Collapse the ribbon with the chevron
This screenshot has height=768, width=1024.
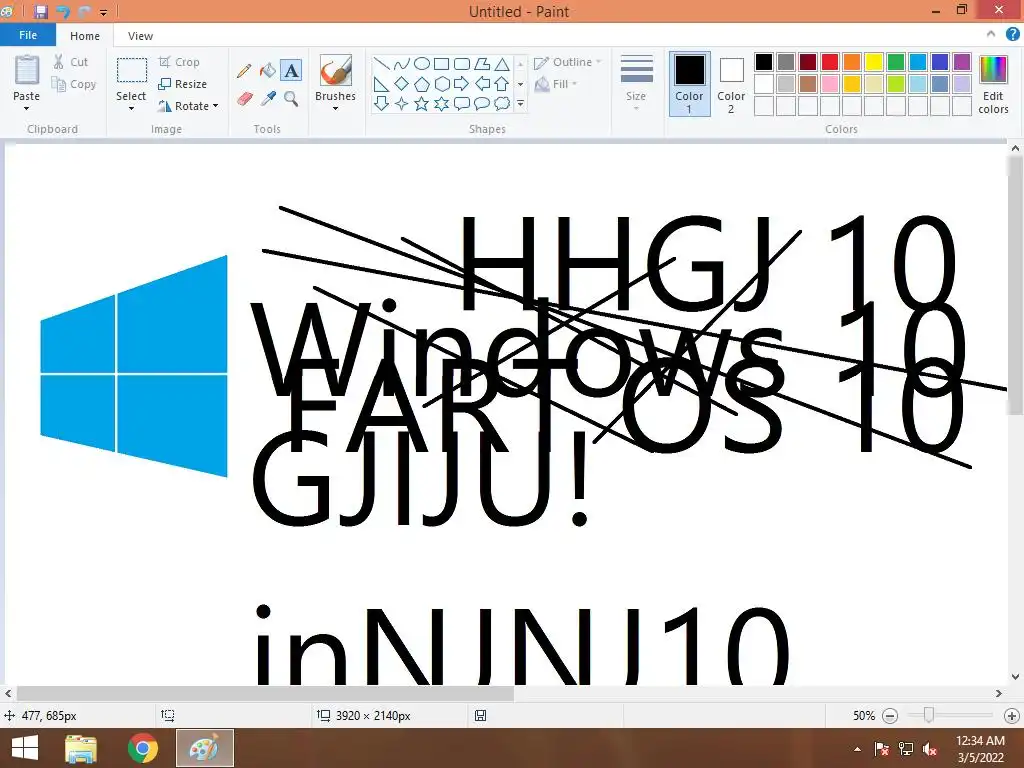coord(991,34)
